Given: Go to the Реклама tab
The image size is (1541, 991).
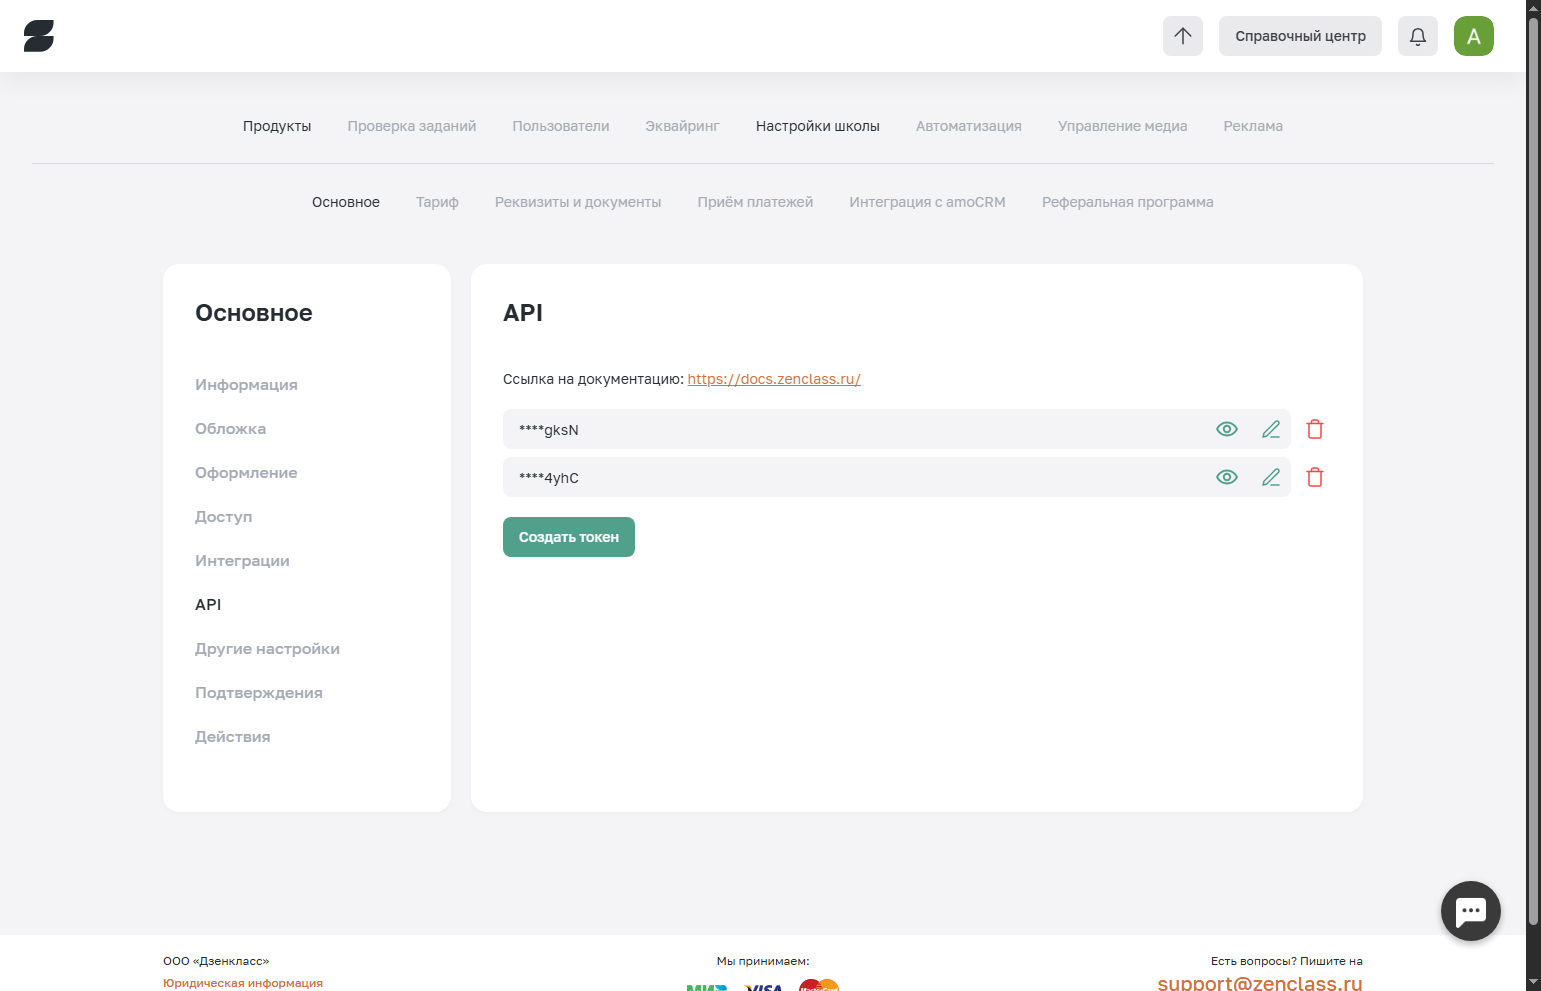Looking at the screenshot, I should click(x=1253, y=126).
